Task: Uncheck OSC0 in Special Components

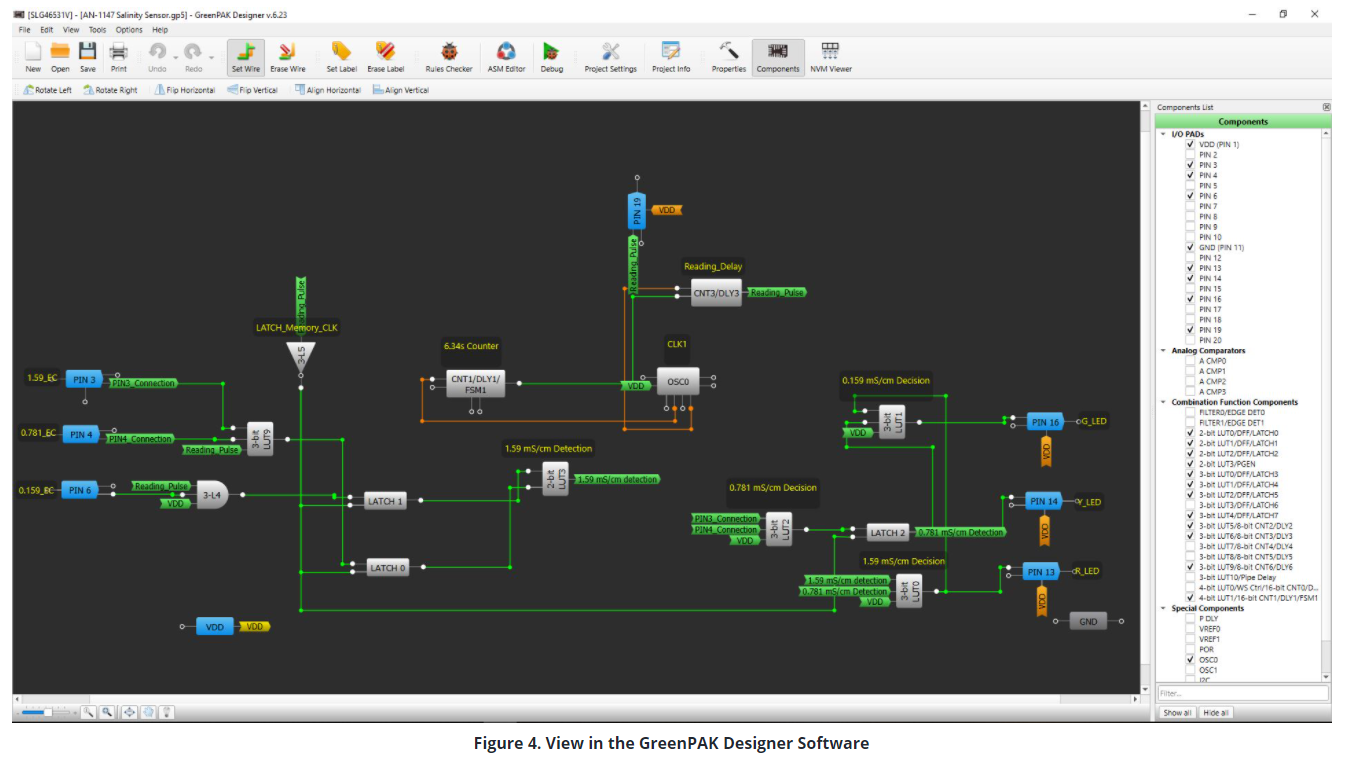Action: pyautogui.click(x=1190, y=660)
